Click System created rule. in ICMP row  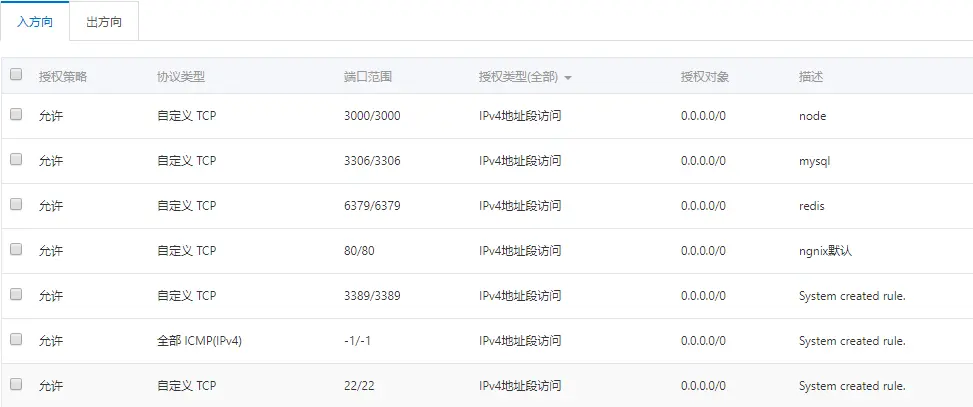(x=852, y=341)
